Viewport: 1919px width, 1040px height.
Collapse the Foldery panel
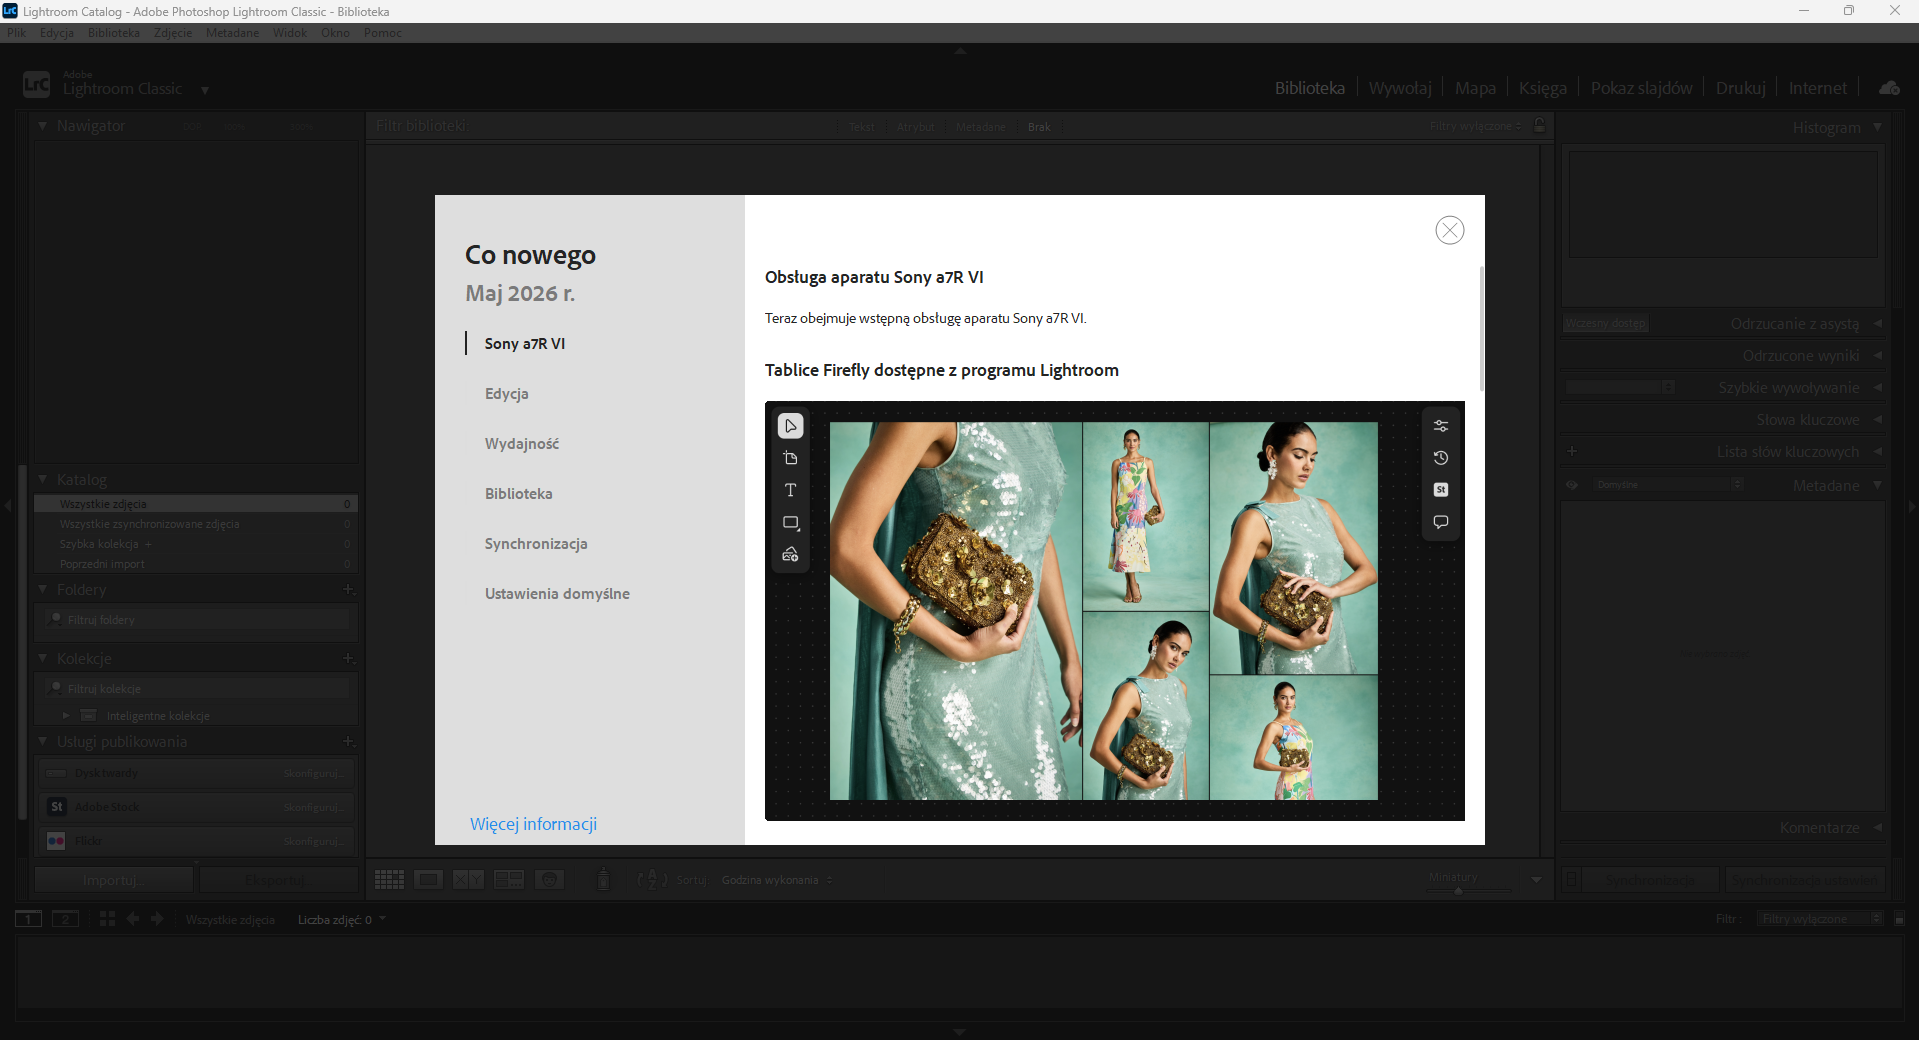point(43,590)
